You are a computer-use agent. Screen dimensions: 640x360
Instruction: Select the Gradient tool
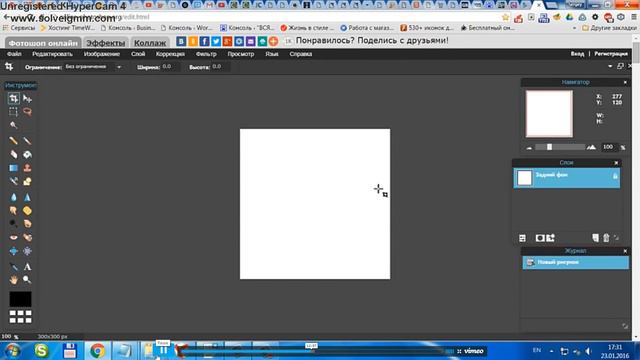(13, 168)
